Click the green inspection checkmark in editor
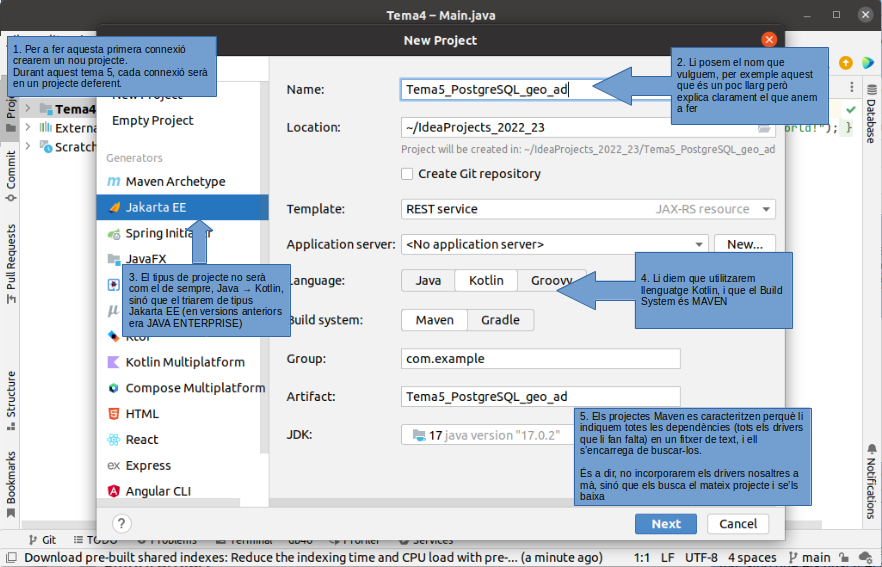This screenshot has height=567, width=882. pos(850,110)
